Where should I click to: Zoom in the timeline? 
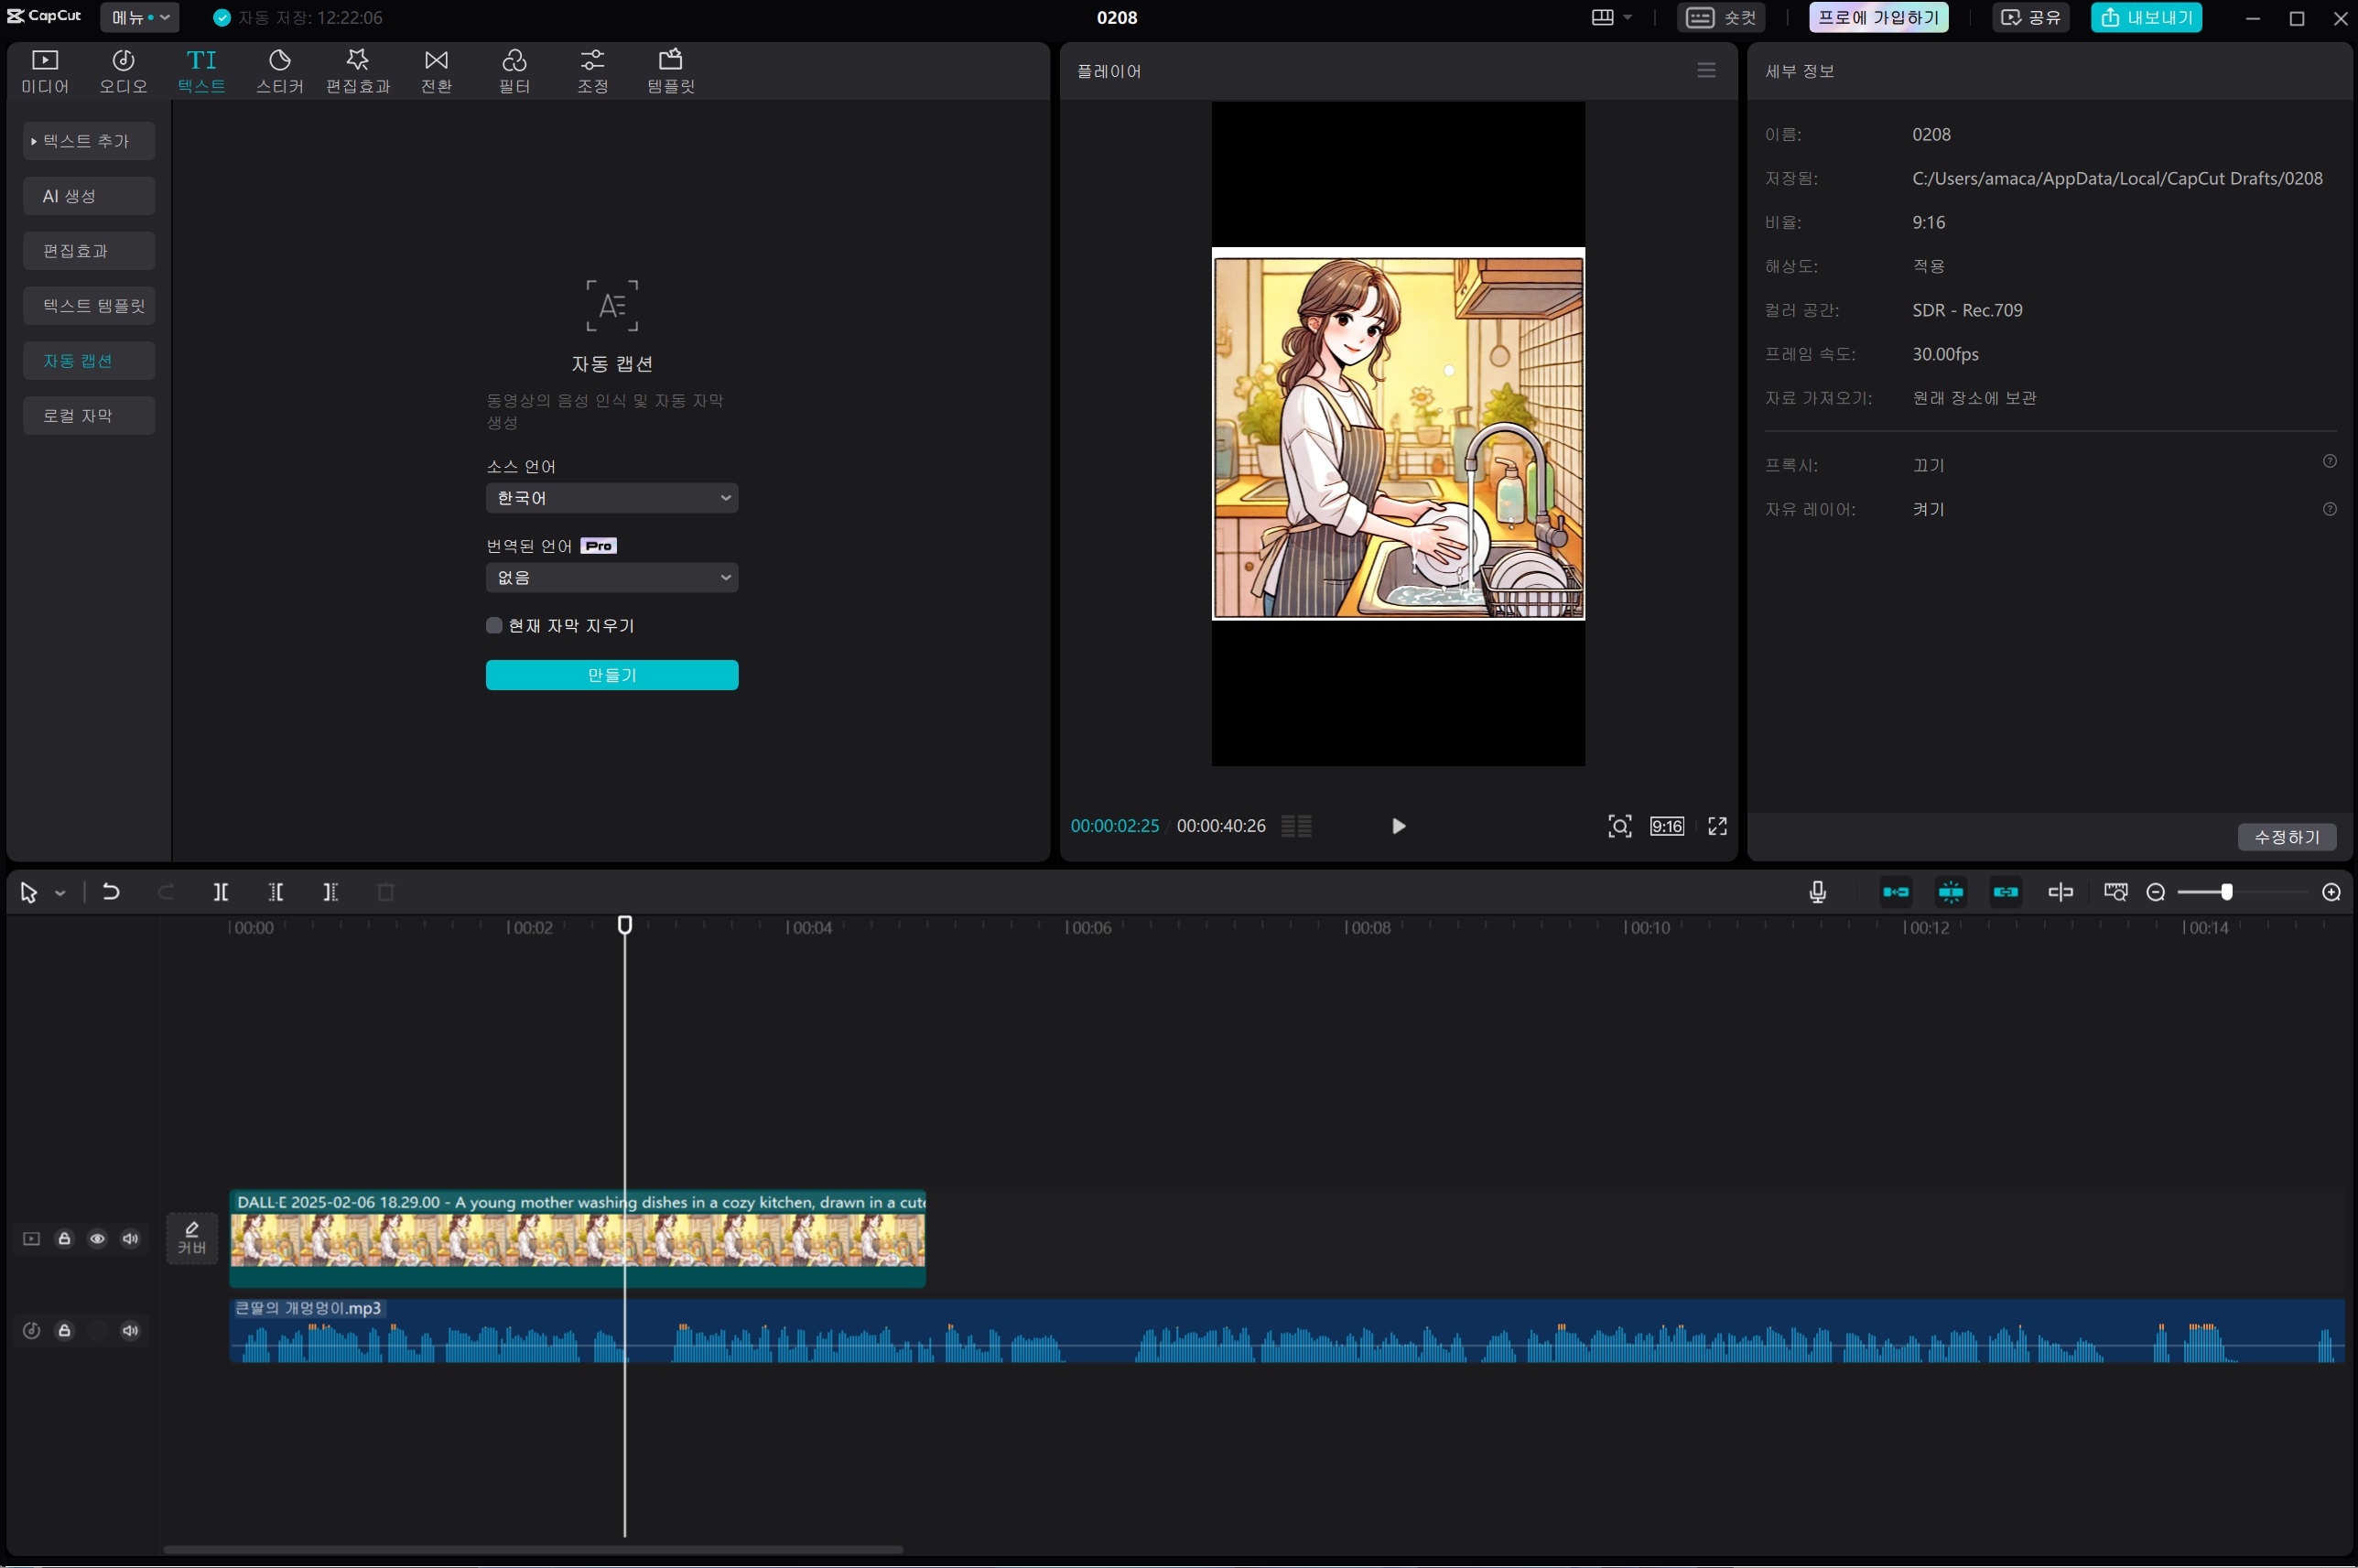pyautogui.click(x=2331, y=892)
